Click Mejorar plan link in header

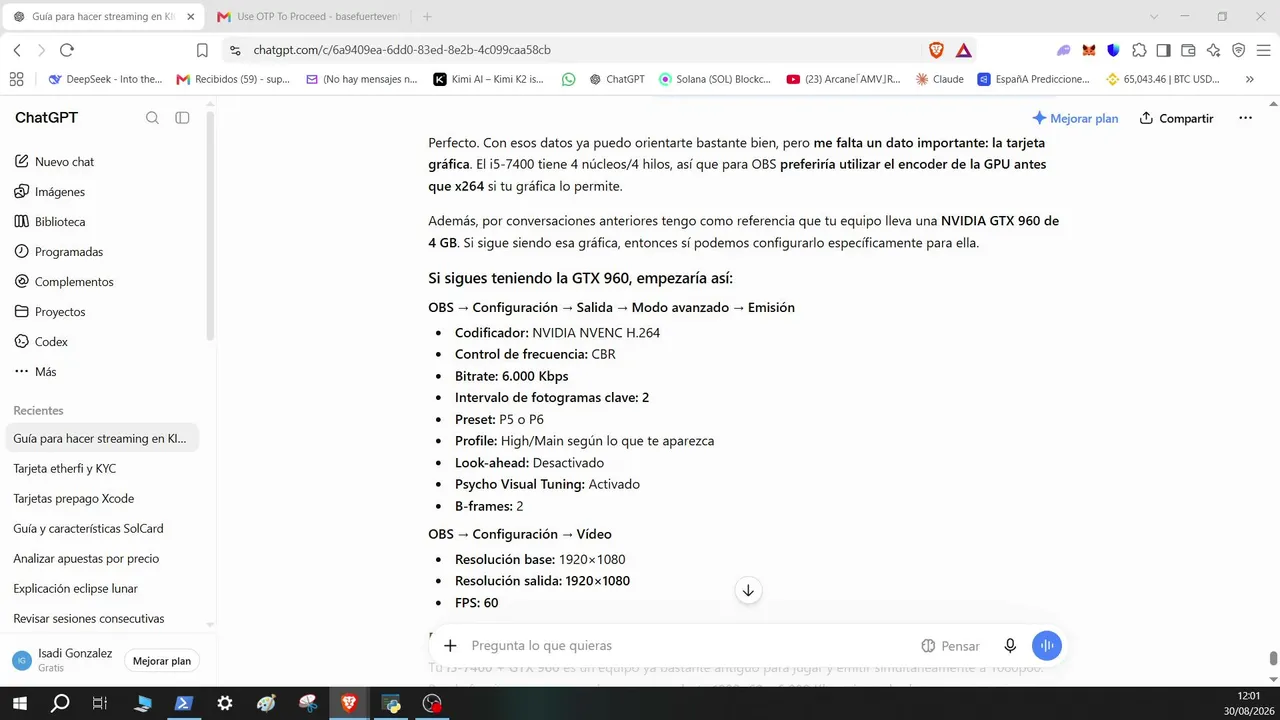click(x=1075, y=118)
